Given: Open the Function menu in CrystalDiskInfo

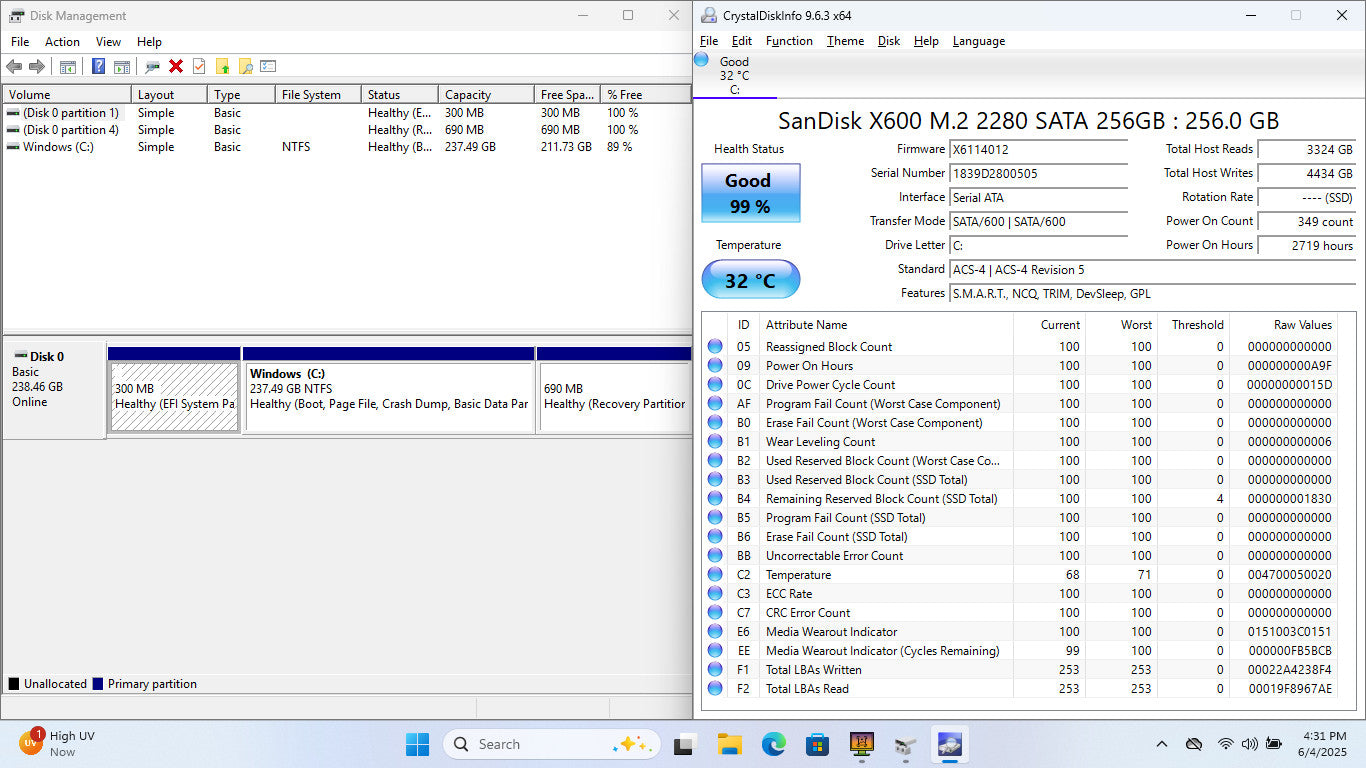Looking at the screenshot, I should pyautogui.click(x=789, y=41).
